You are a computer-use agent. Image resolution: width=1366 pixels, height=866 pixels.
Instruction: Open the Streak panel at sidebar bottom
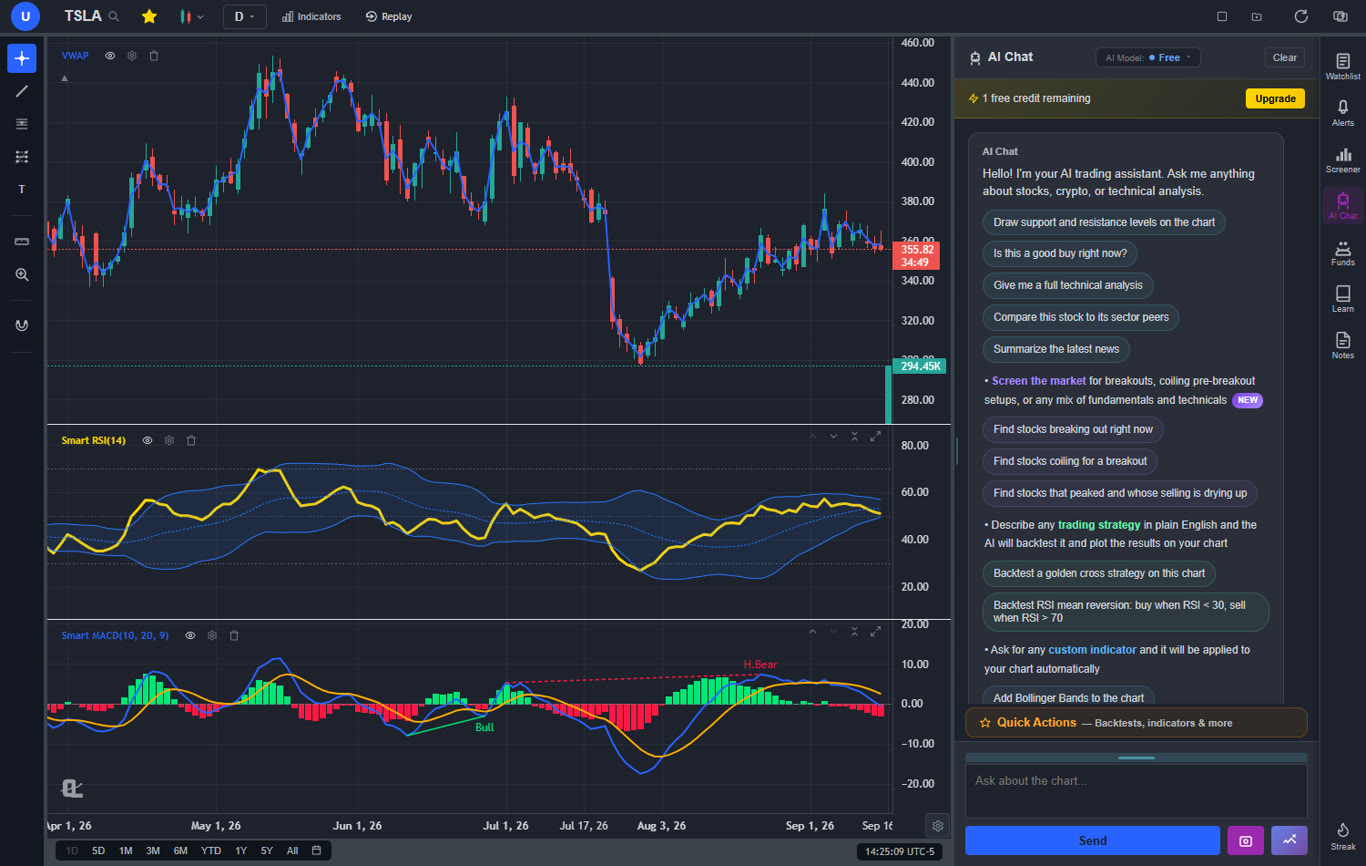pos(1343,837)
